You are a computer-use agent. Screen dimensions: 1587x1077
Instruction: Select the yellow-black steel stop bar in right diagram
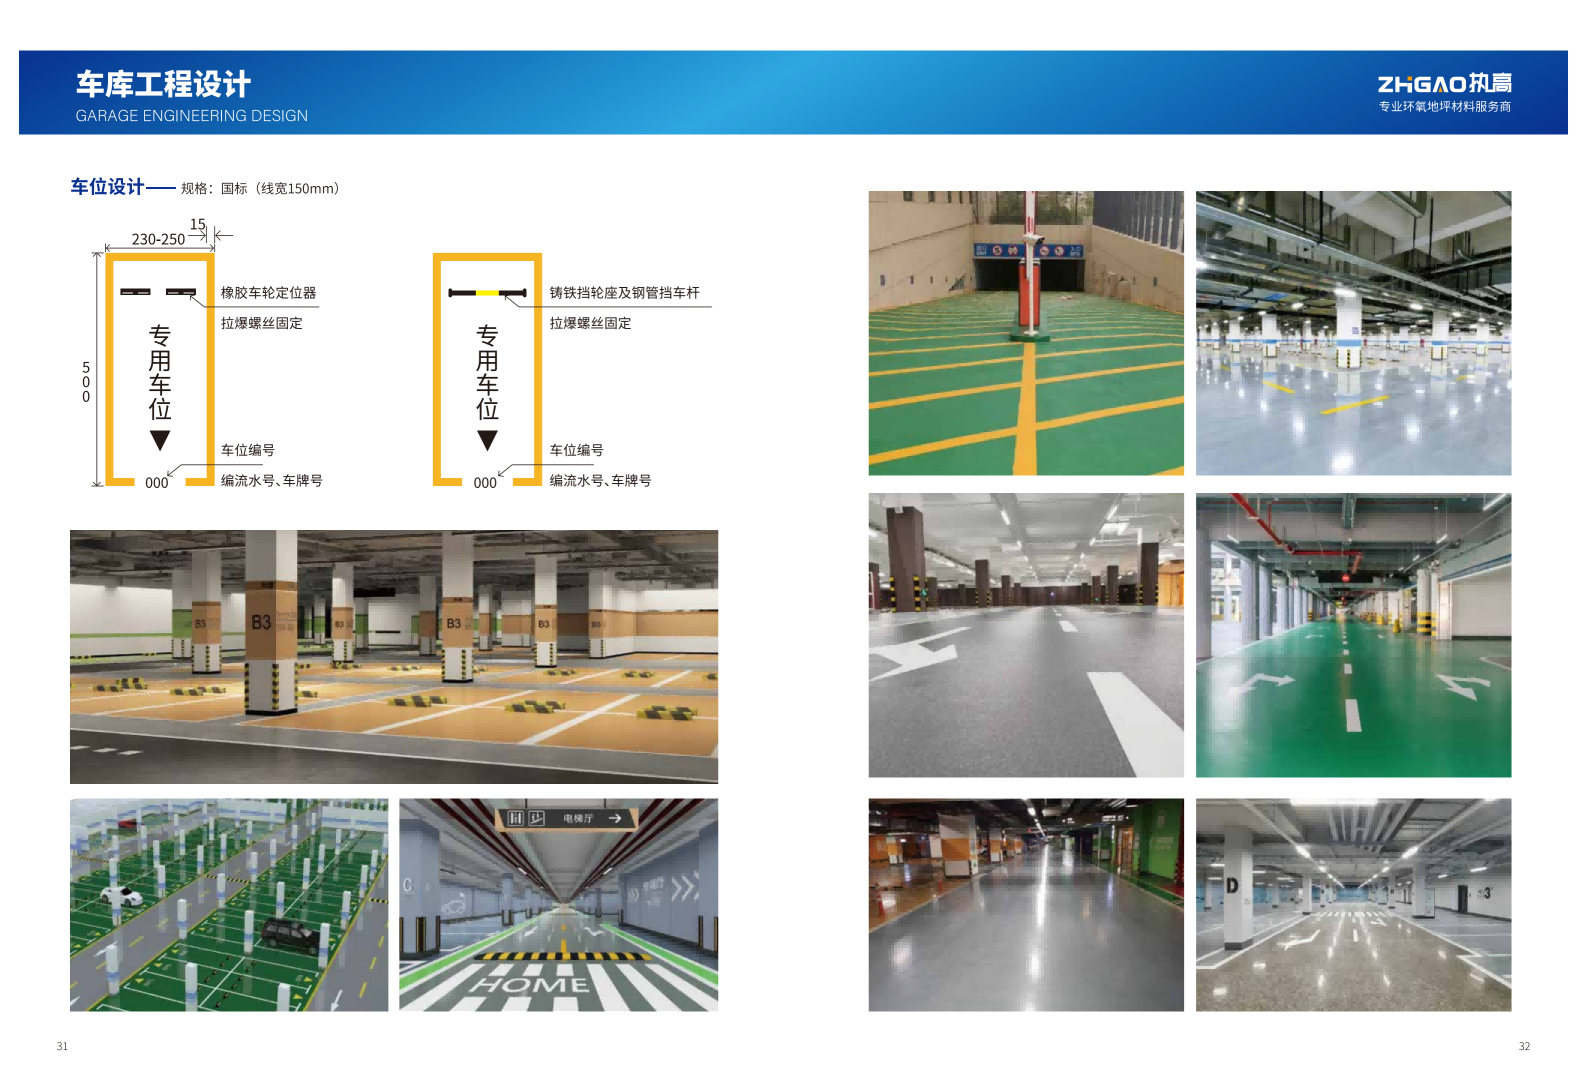(x=487, y=293)
